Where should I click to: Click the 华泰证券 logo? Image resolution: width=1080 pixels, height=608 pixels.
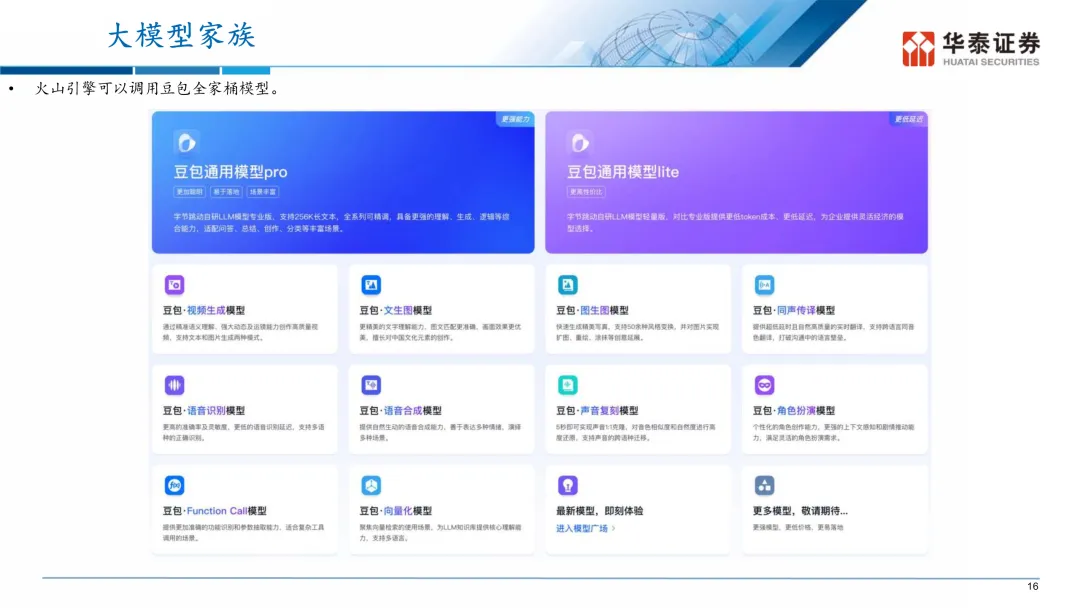point(970,48)
